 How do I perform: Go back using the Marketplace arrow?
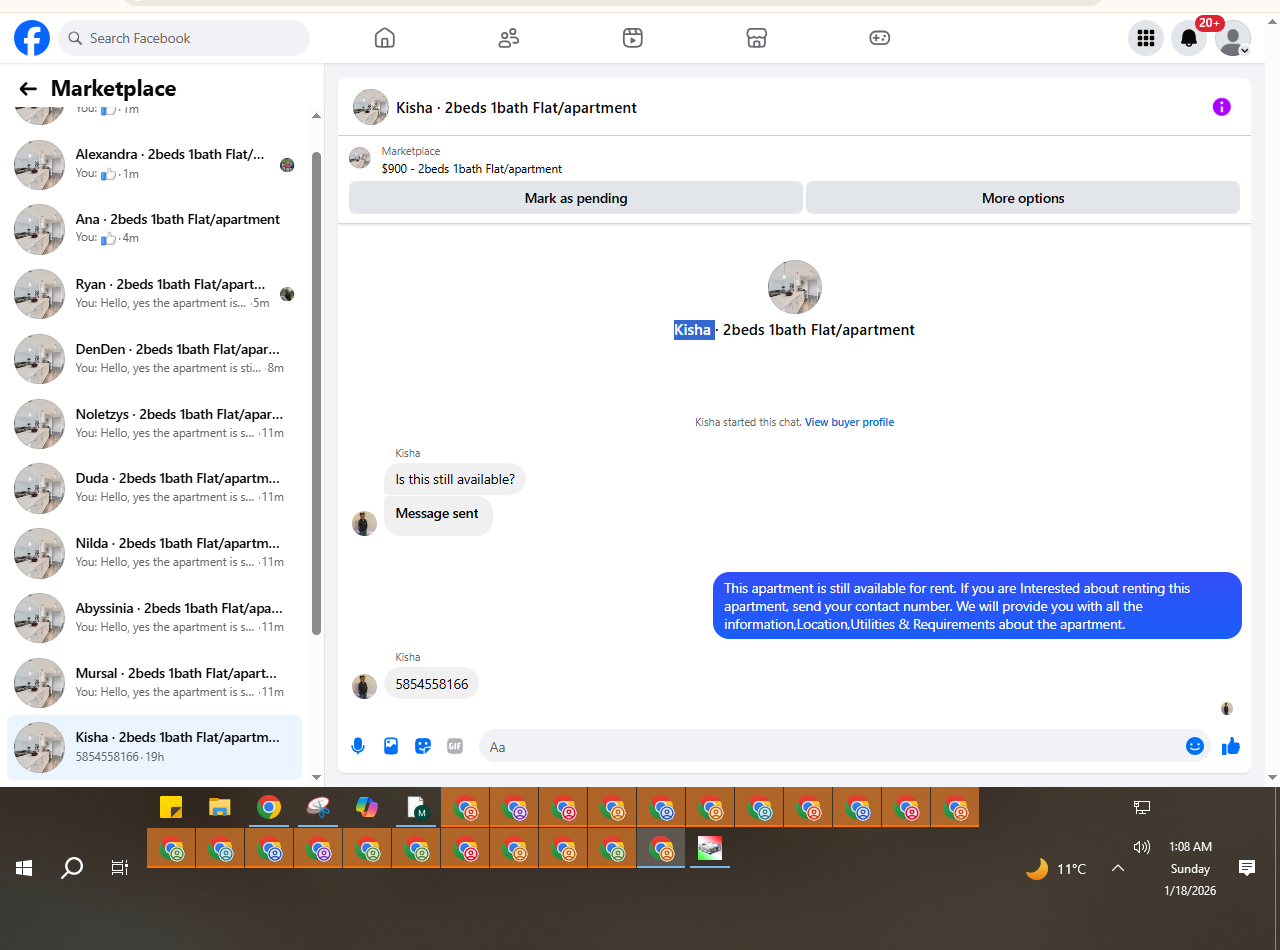point(28,89)
